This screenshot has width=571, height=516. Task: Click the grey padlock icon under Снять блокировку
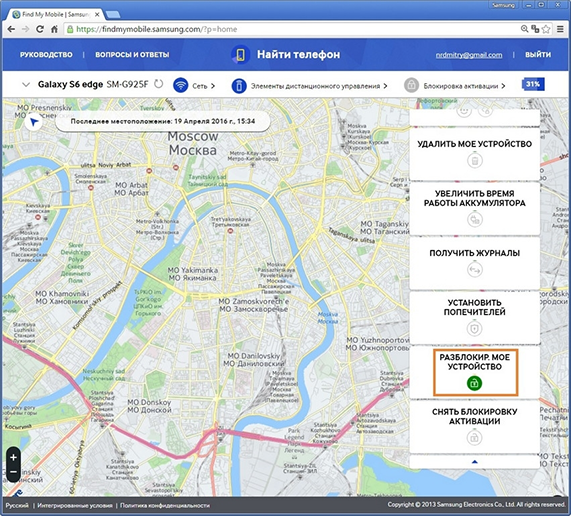475,437
